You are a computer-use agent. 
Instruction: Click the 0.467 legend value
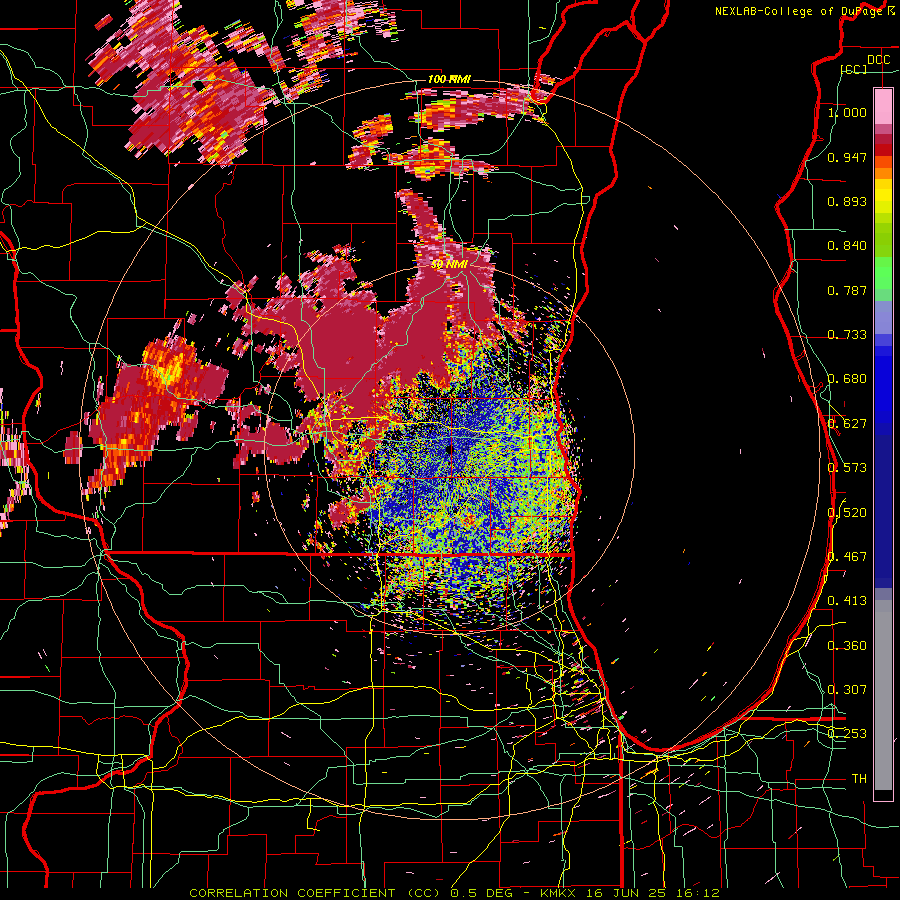tap(847, 557)
